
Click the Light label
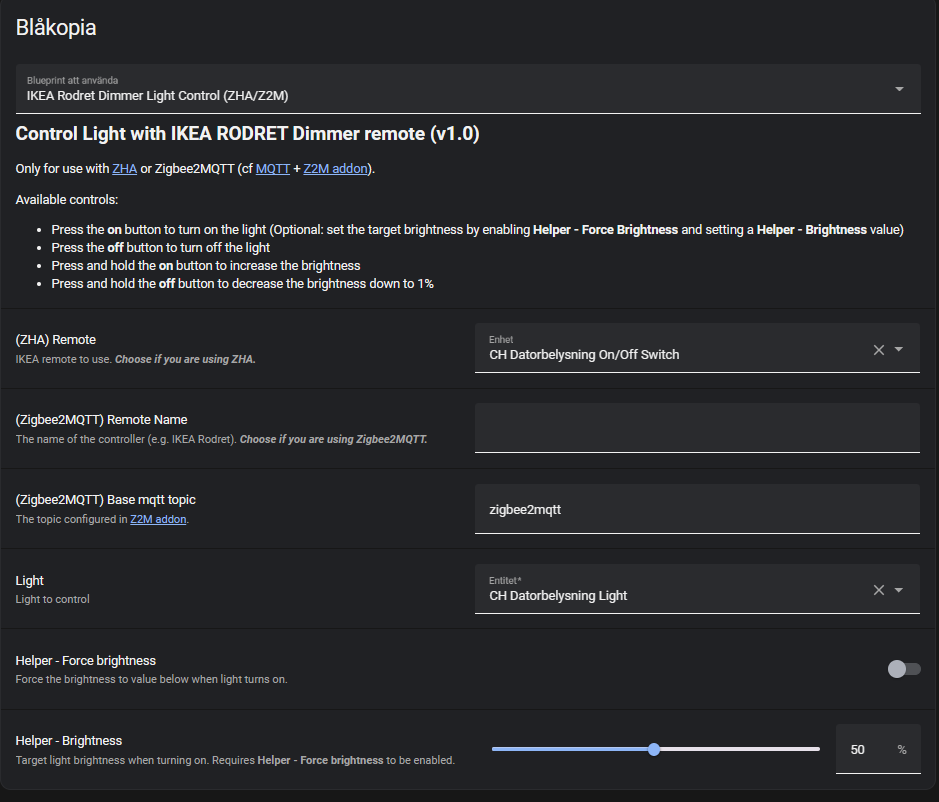pos(29,580)
